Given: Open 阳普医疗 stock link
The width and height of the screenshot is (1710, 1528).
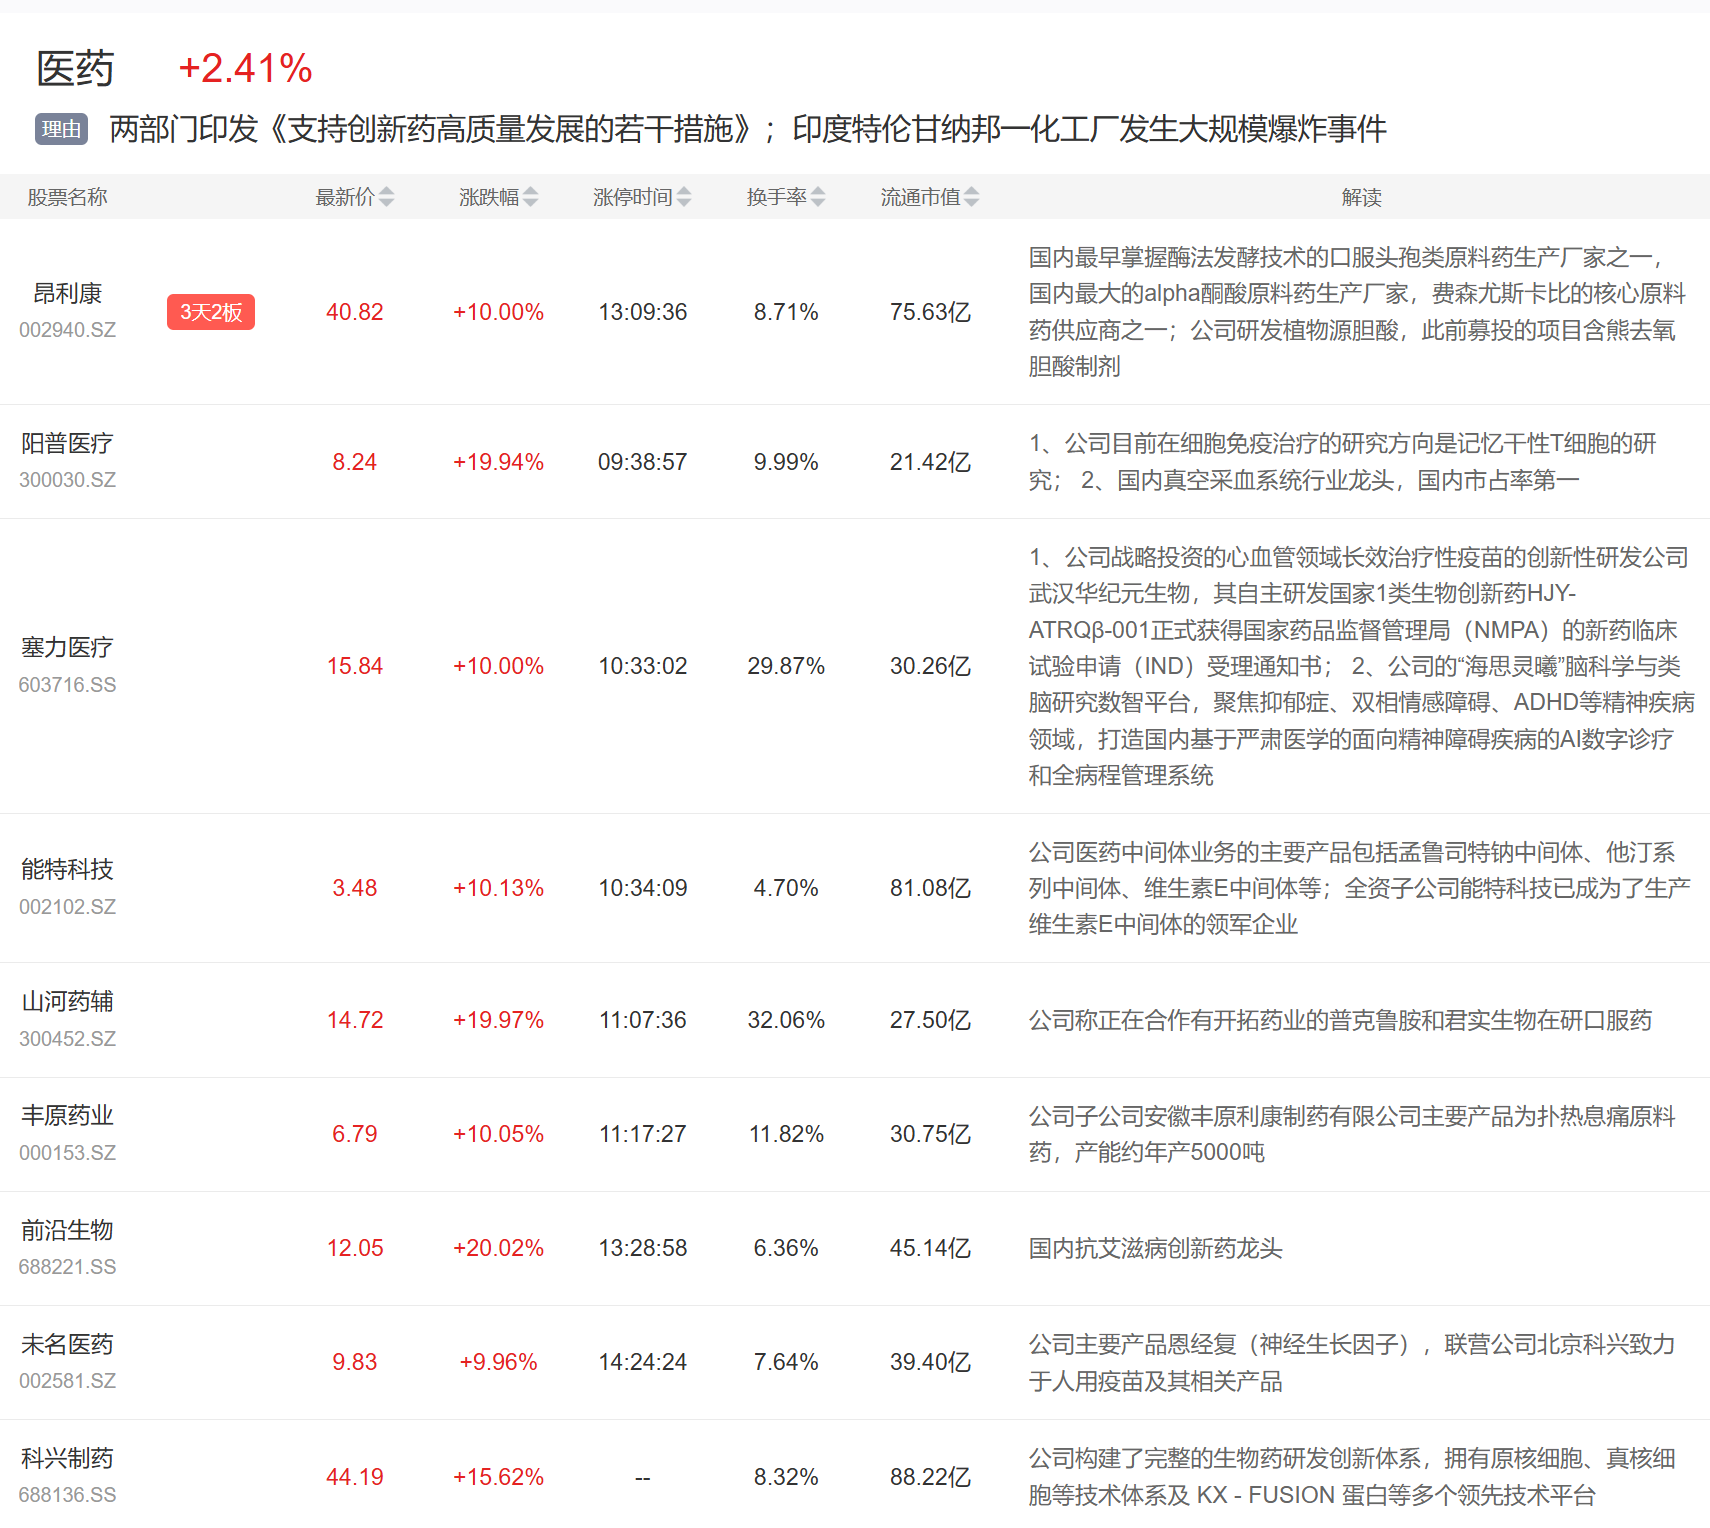Looking at the screenshot, I should click(x=68, y=444).
